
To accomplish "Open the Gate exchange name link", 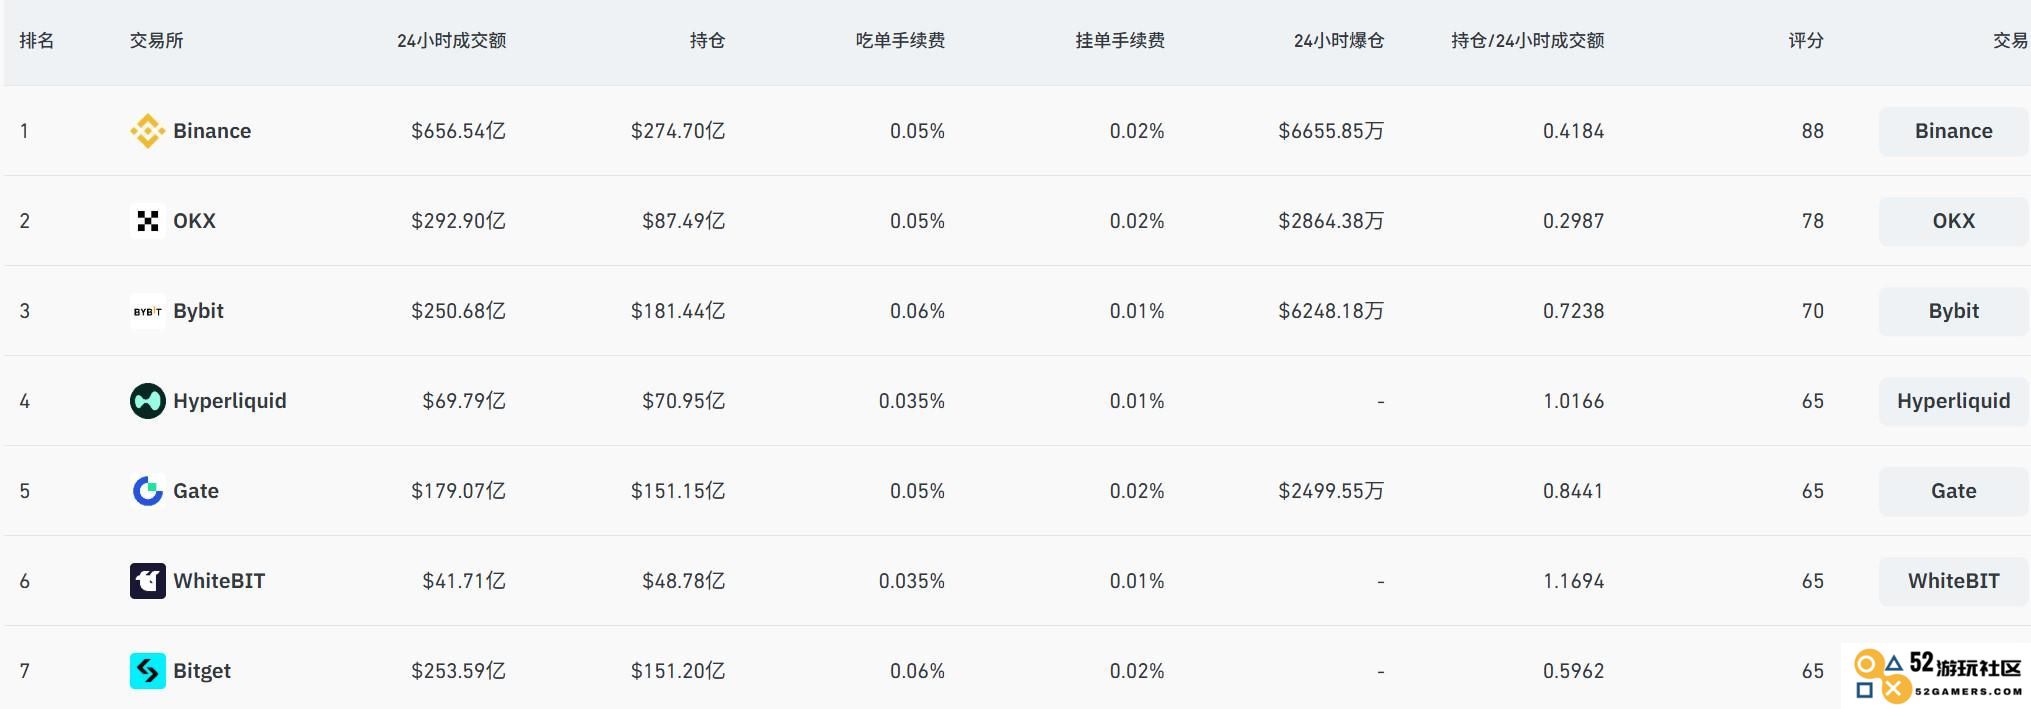I will [196, 491].
